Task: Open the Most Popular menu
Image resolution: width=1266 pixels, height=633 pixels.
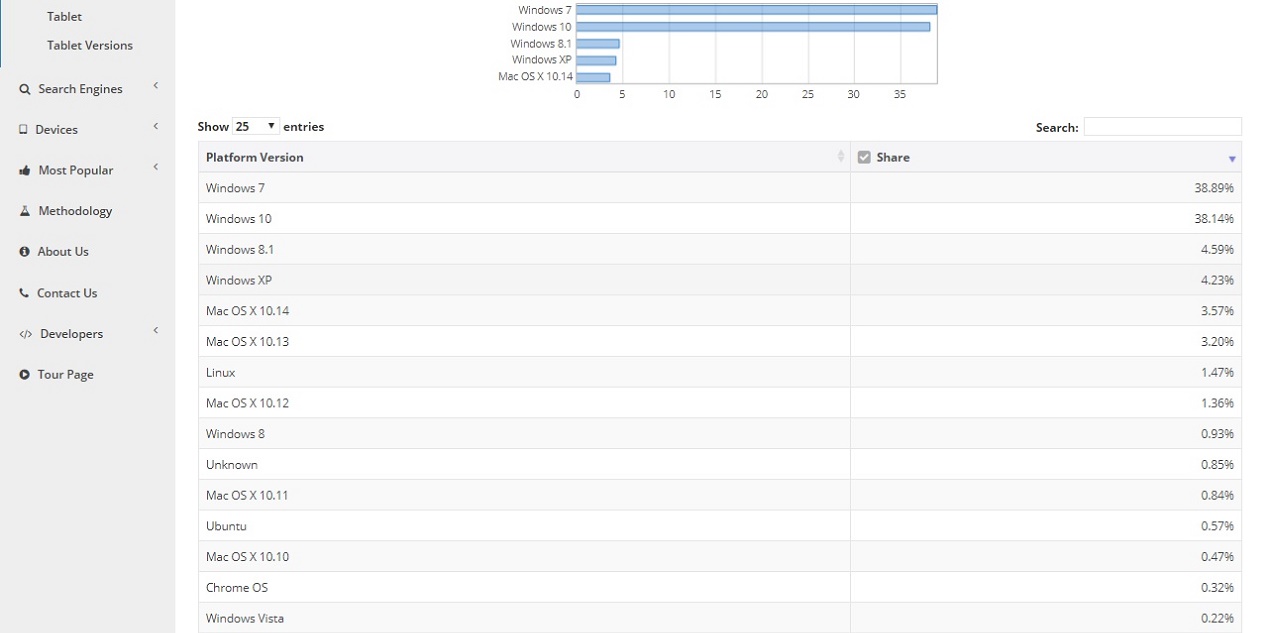Action: [x=76, y=171]
